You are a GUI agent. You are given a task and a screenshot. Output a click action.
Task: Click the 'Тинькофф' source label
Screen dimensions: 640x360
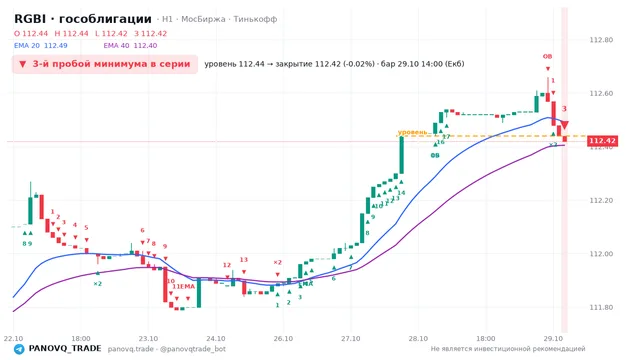(256, 19)
